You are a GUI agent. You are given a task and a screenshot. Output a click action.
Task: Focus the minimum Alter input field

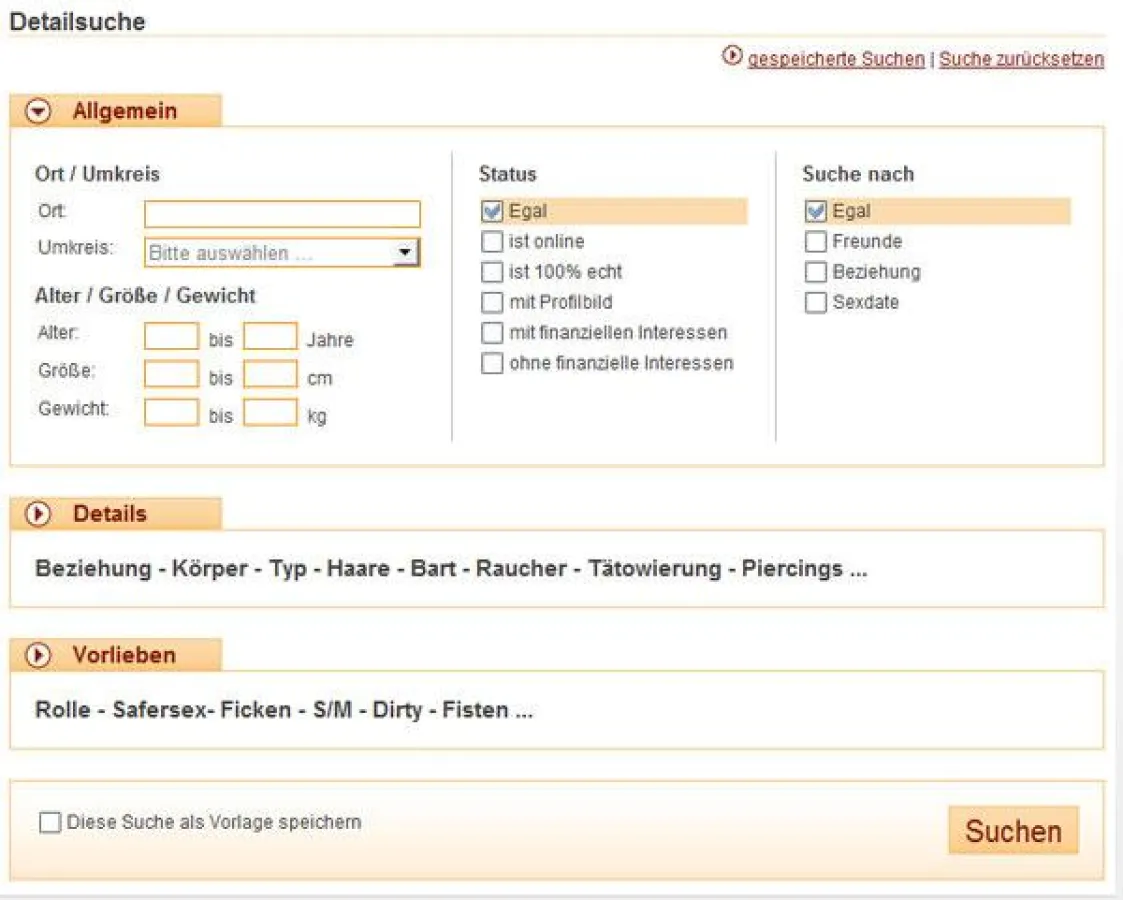(x=171, y=337)
